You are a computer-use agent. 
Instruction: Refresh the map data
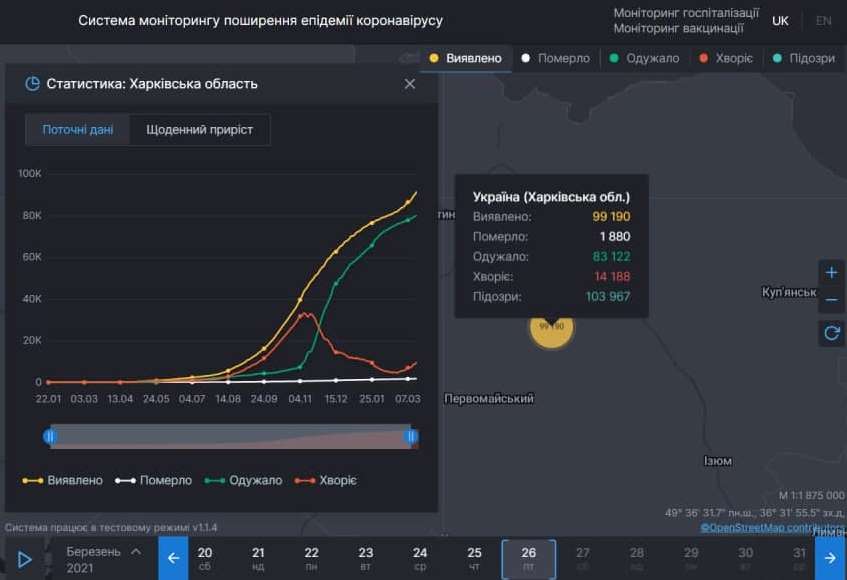click(831, 333)
